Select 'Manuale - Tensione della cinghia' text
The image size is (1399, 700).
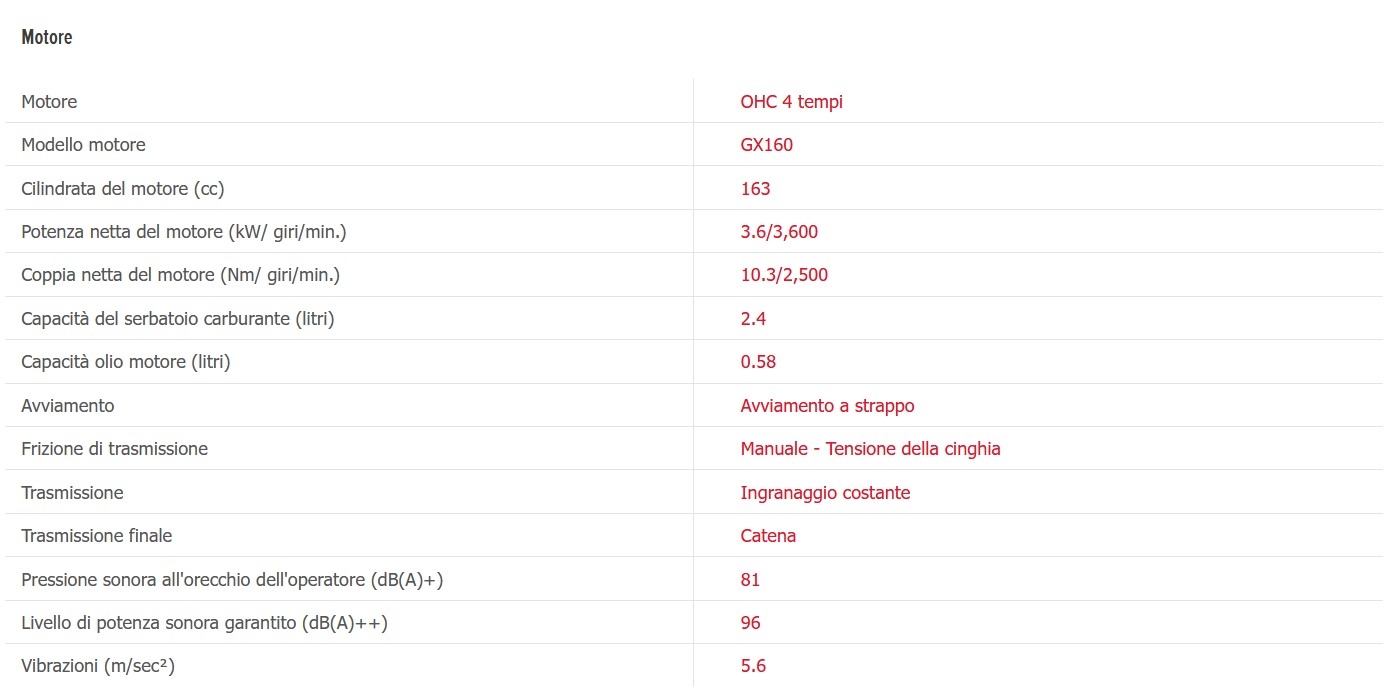click(x=870, y=449)
